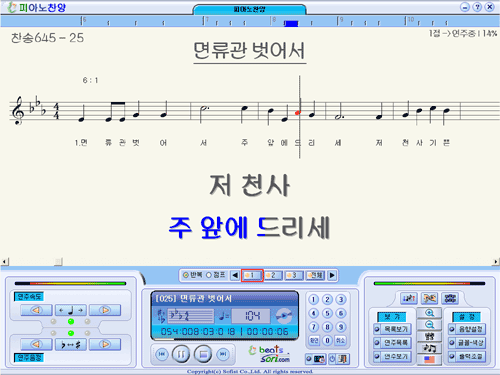Click measure 7 on the top ruler
500x375 pixels.
[x=207, y=20]
